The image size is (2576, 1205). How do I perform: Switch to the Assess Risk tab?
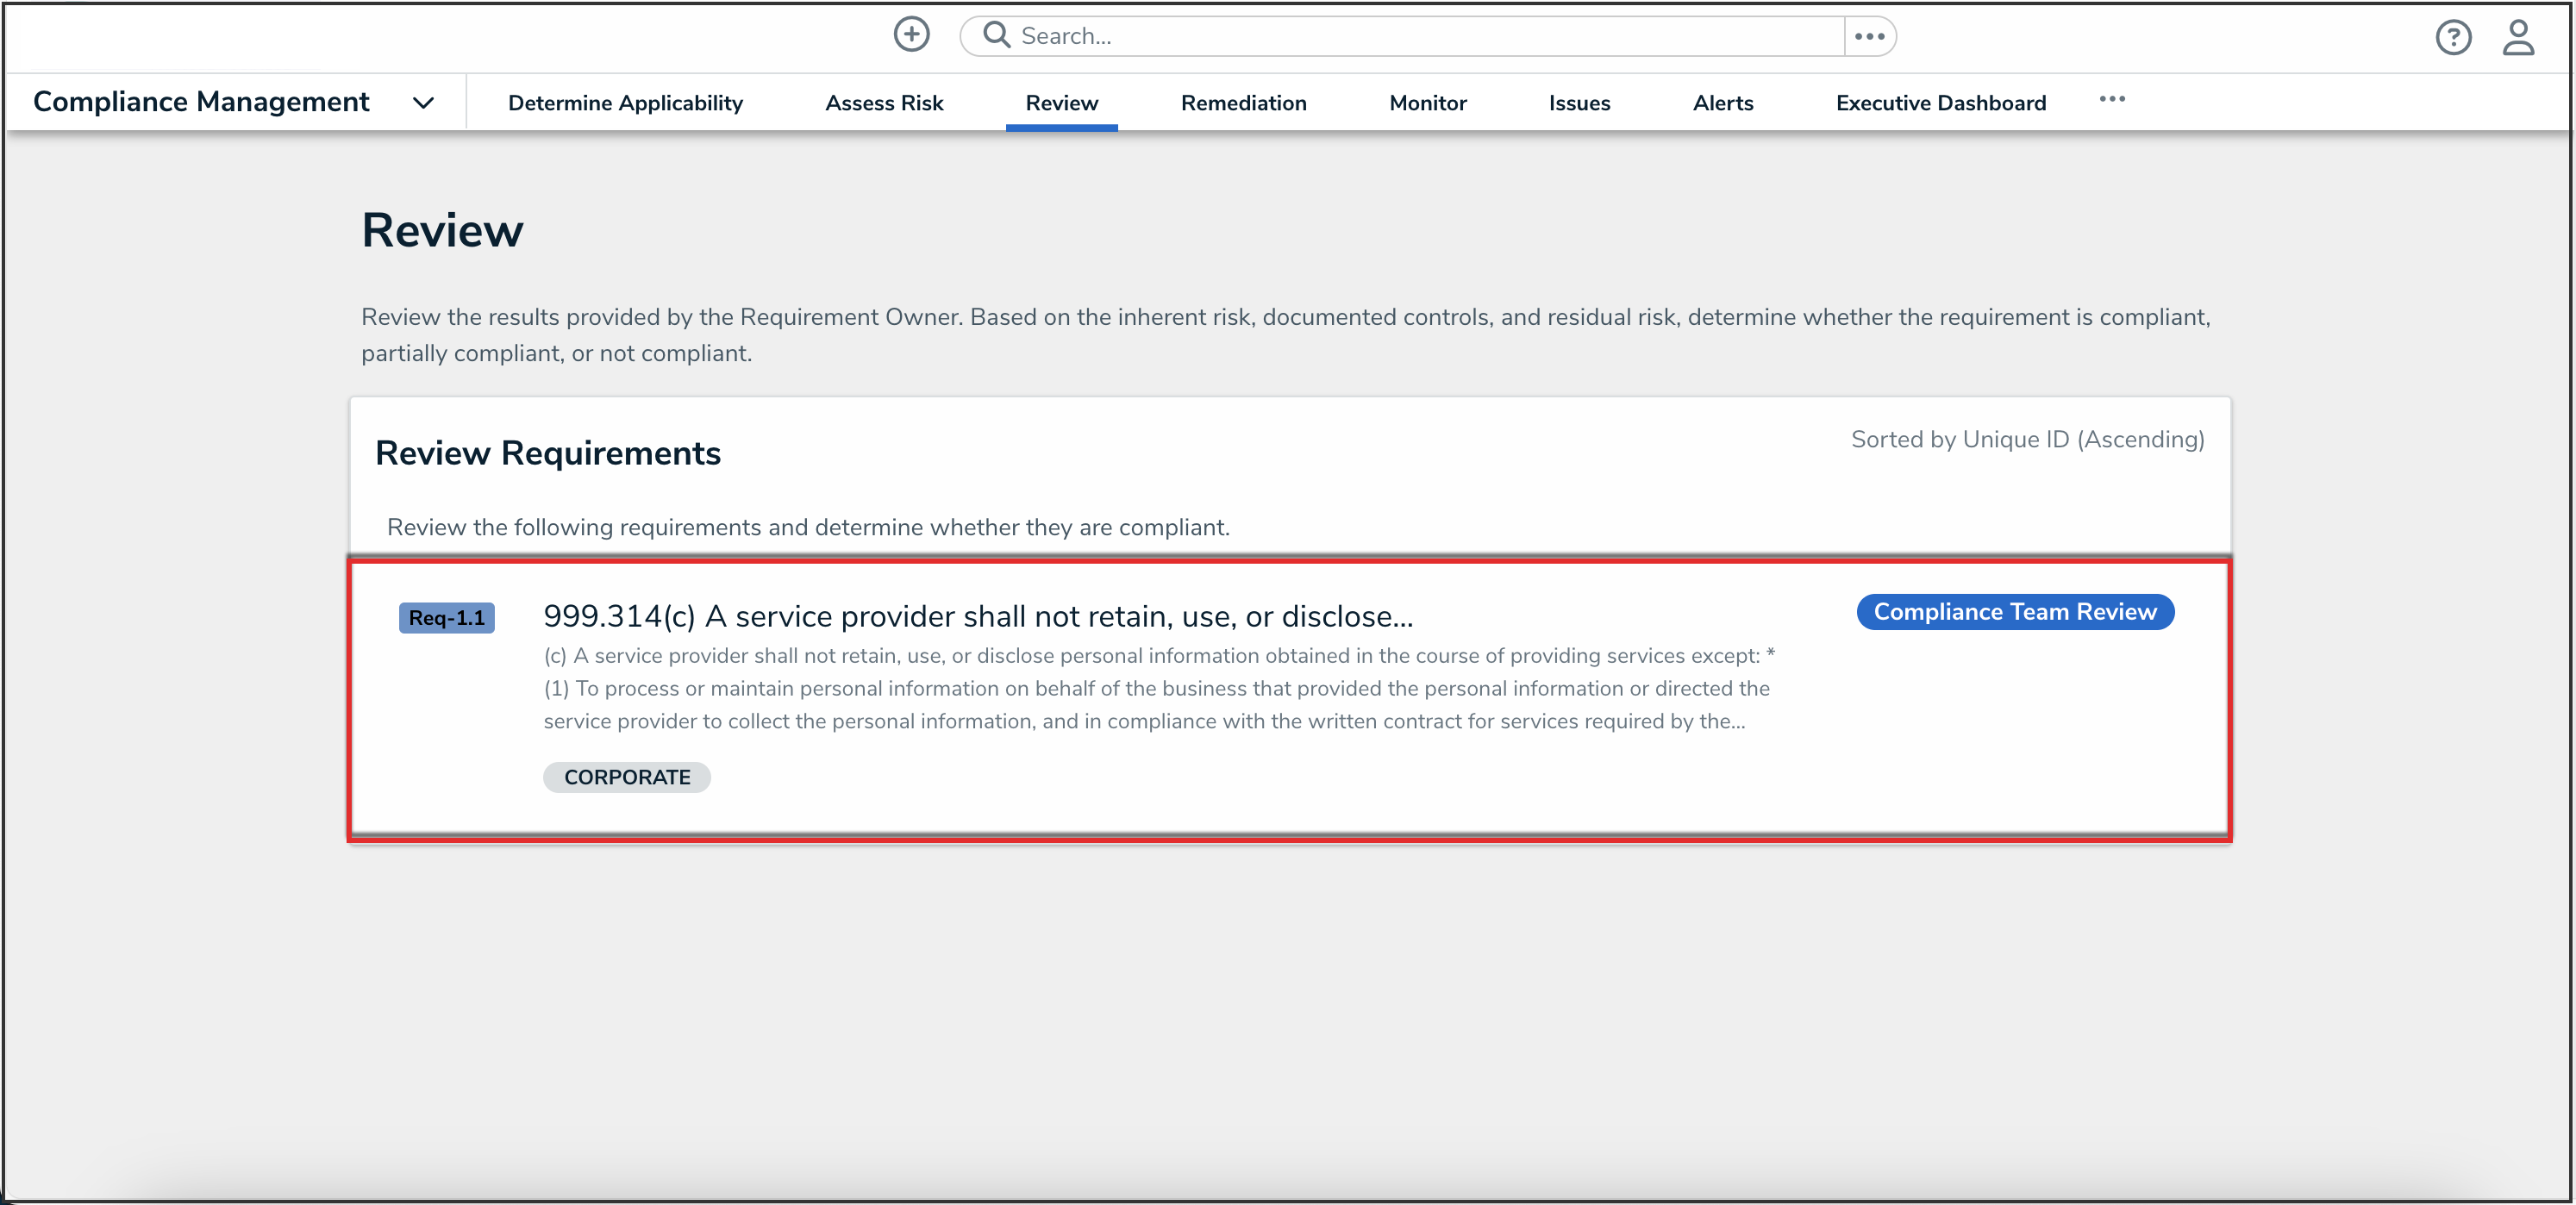tap(884, 103)
